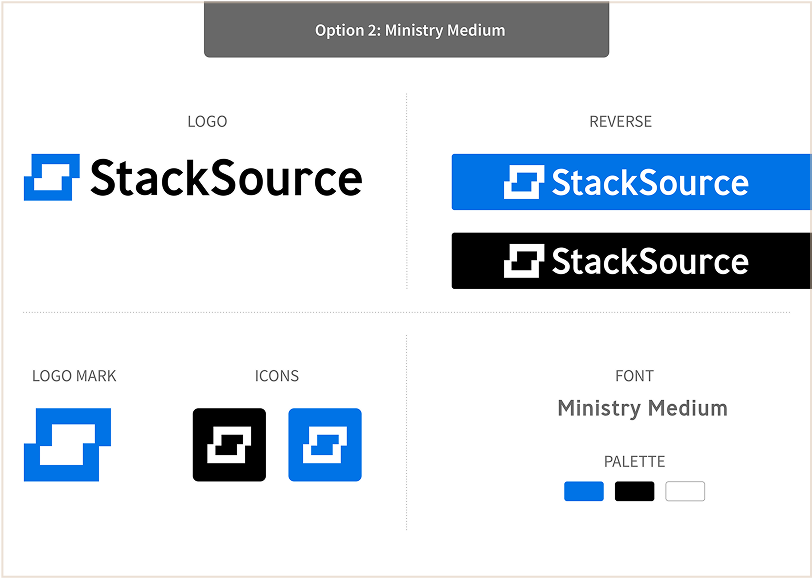Pick the white palette swatch
The width and height of the screenshot is (812, 578).
(685, 491)
